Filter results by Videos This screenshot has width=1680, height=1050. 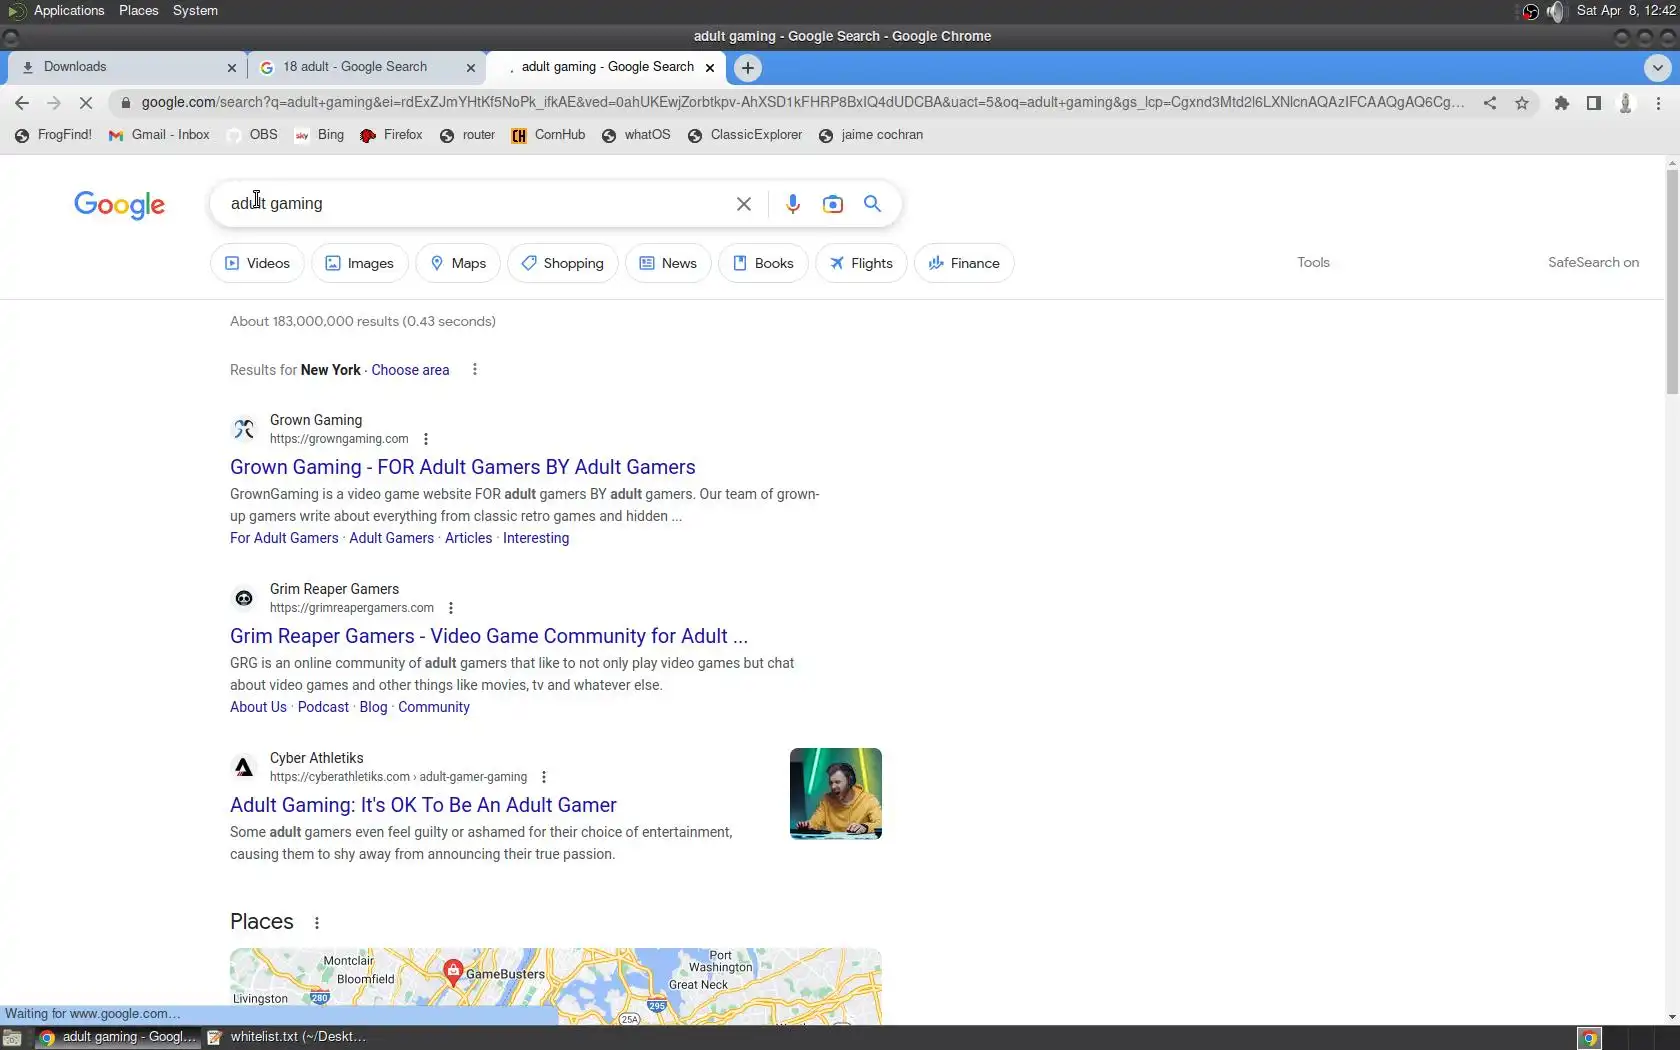257,263
